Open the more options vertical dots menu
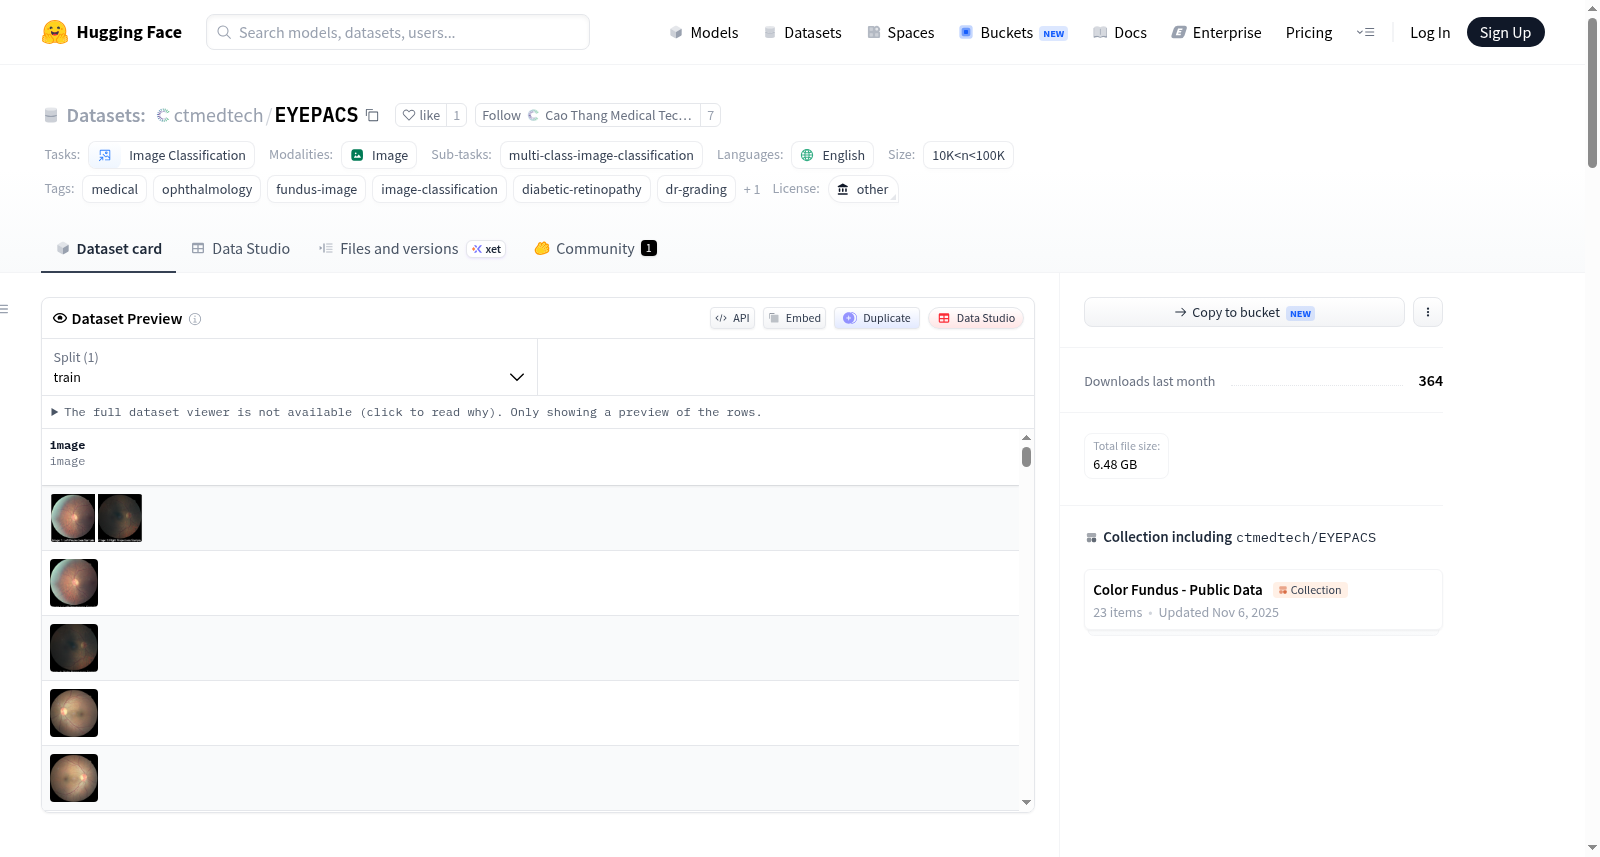The image size is (1600, 857). pyautogui.click(x=1428, y=312)
